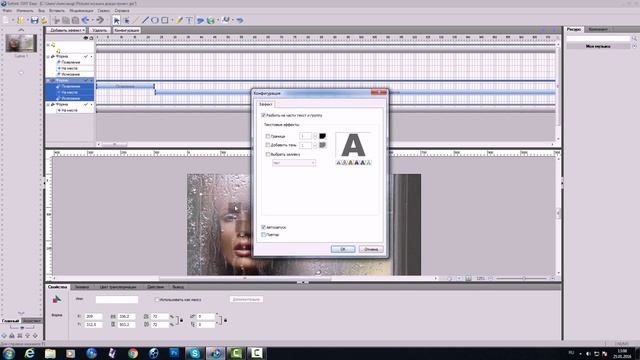Click Cancel in the configuration dialog

point(371,249)
